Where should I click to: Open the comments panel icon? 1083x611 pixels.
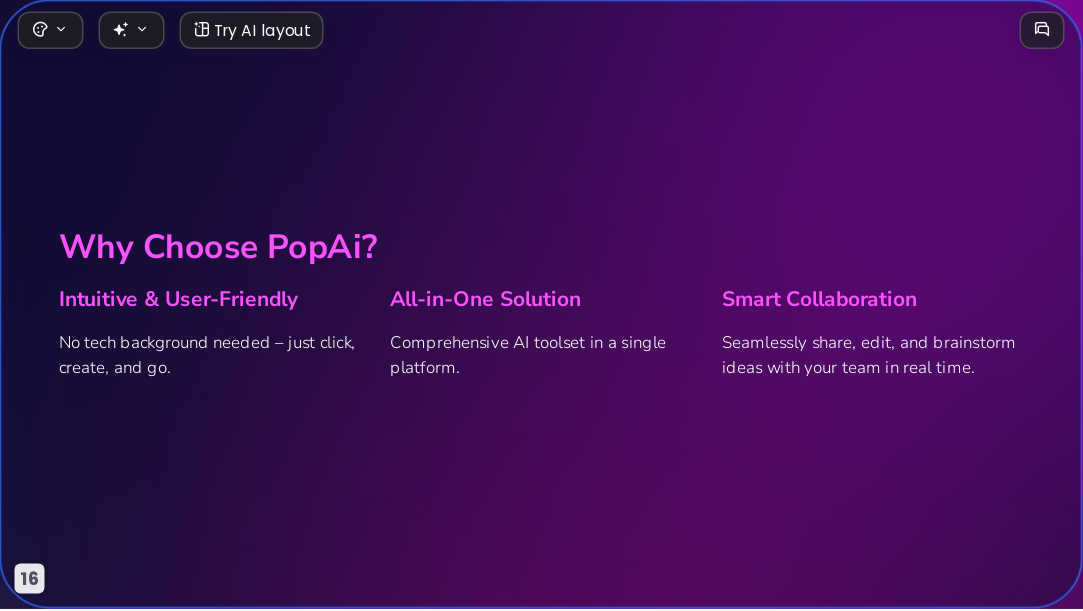[x=1042, y=30]
